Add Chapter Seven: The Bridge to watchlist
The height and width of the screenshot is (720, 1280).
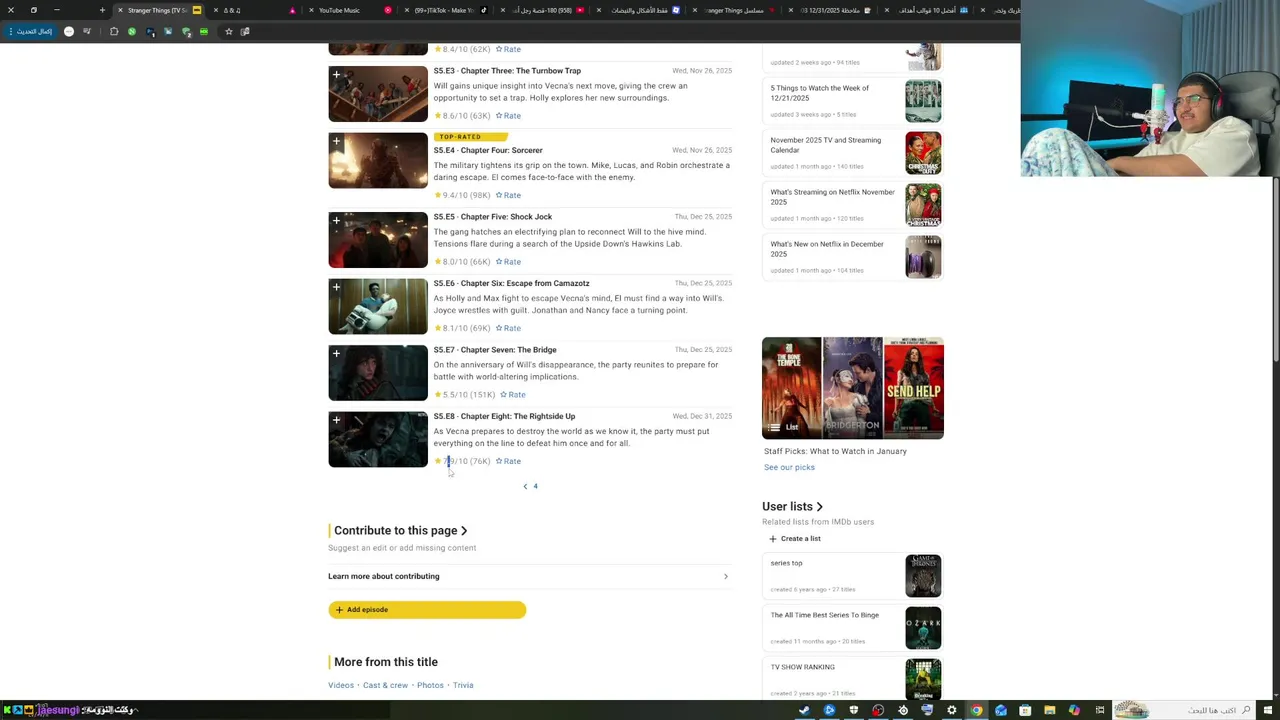336,354
